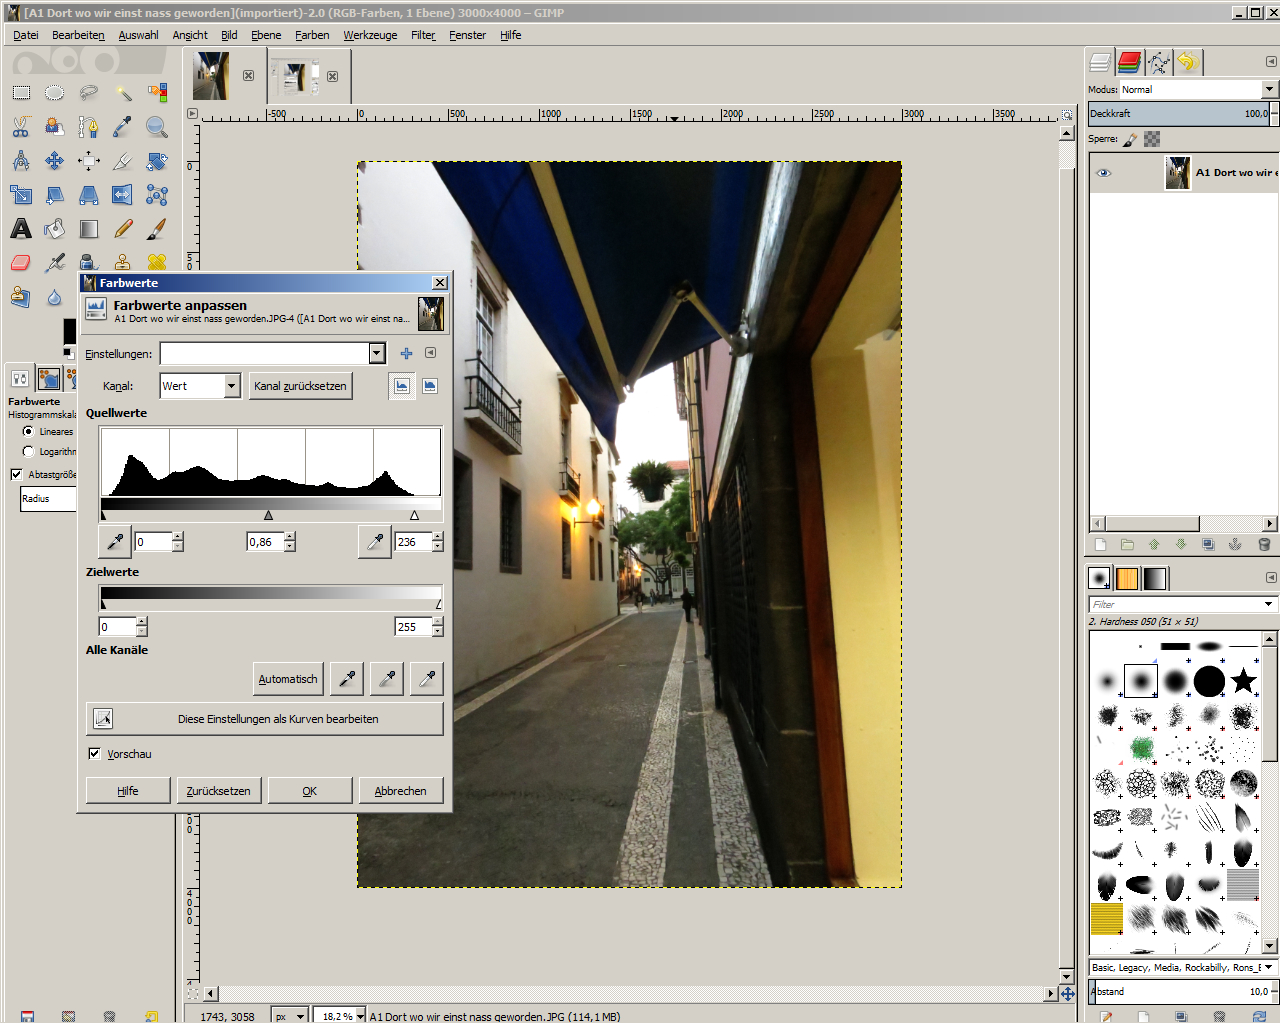Click the OK button
1280x1024 pixels.
[310, 791]
